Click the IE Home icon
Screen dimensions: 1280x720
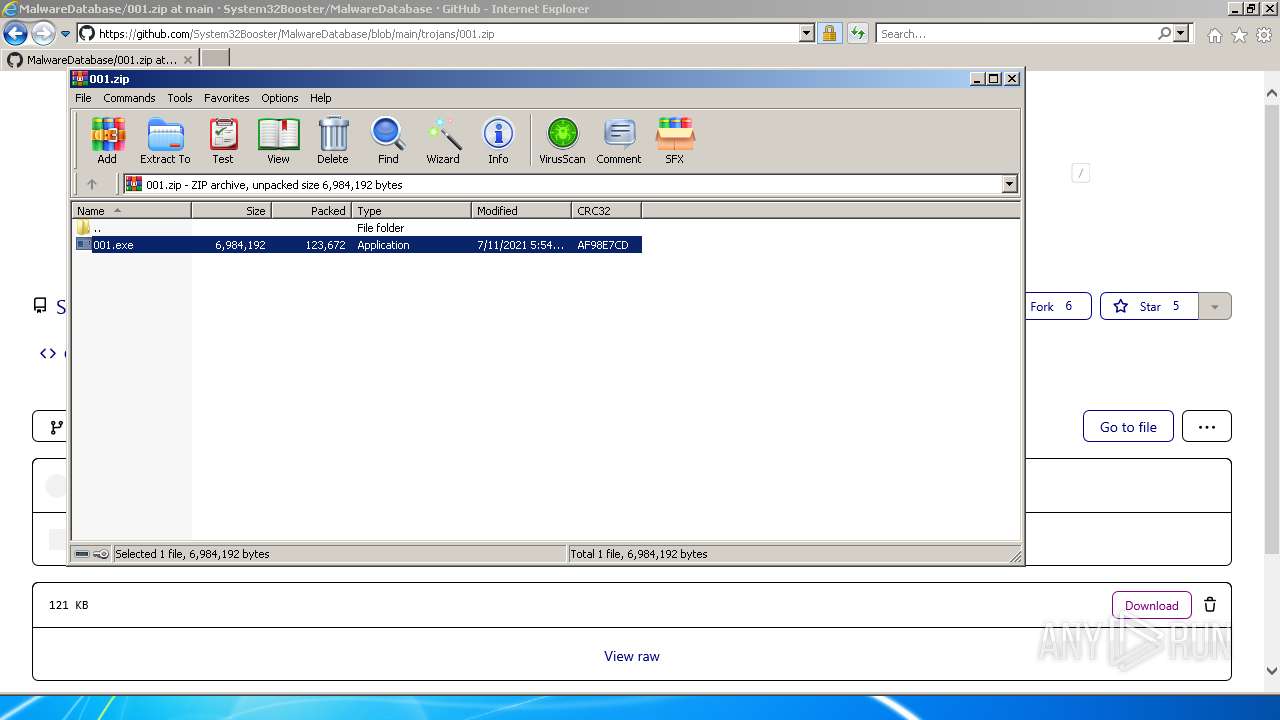click(x=1214, y=35)
